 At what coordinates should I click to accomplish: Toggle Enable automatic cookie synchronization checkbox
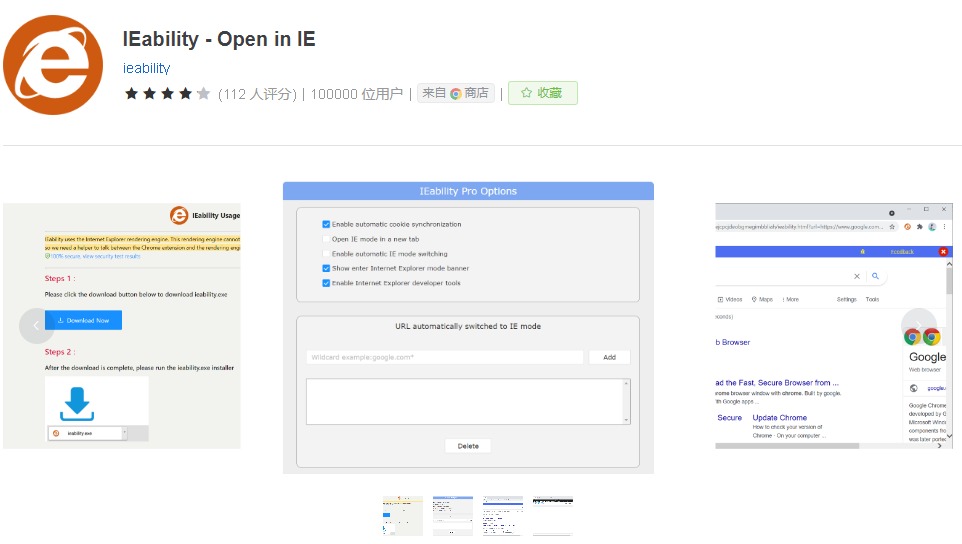[326, 224]
